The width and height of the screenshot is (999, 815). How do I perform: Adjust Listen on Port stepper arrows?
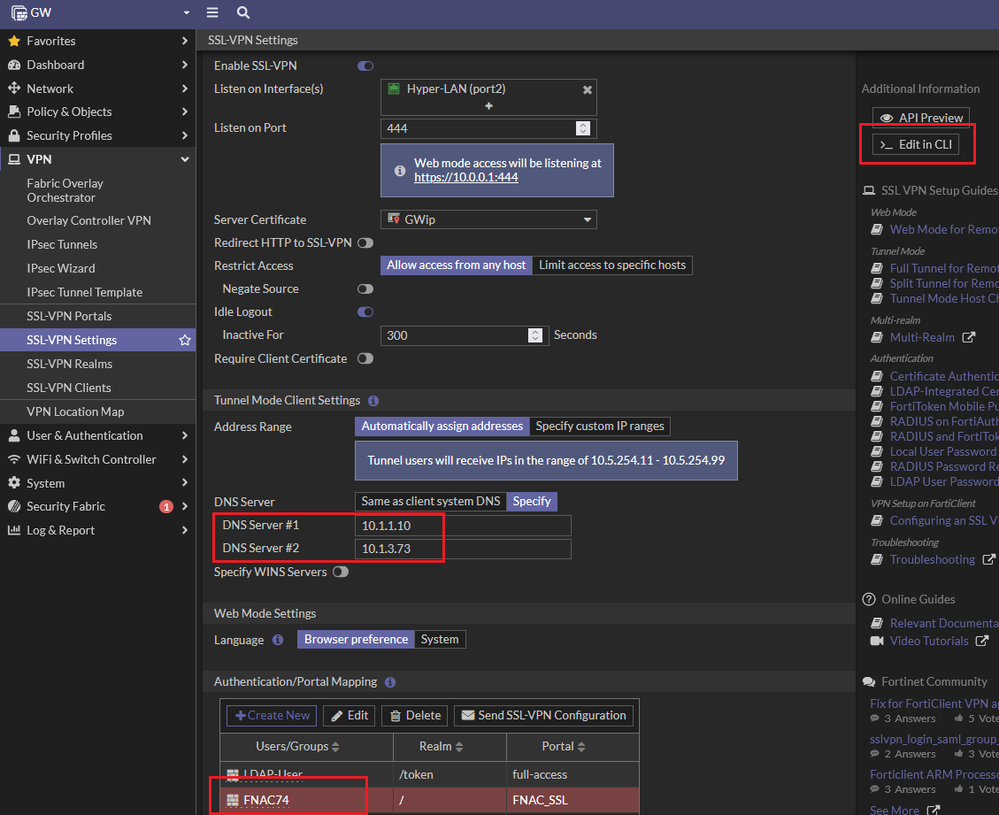(583, 128)
